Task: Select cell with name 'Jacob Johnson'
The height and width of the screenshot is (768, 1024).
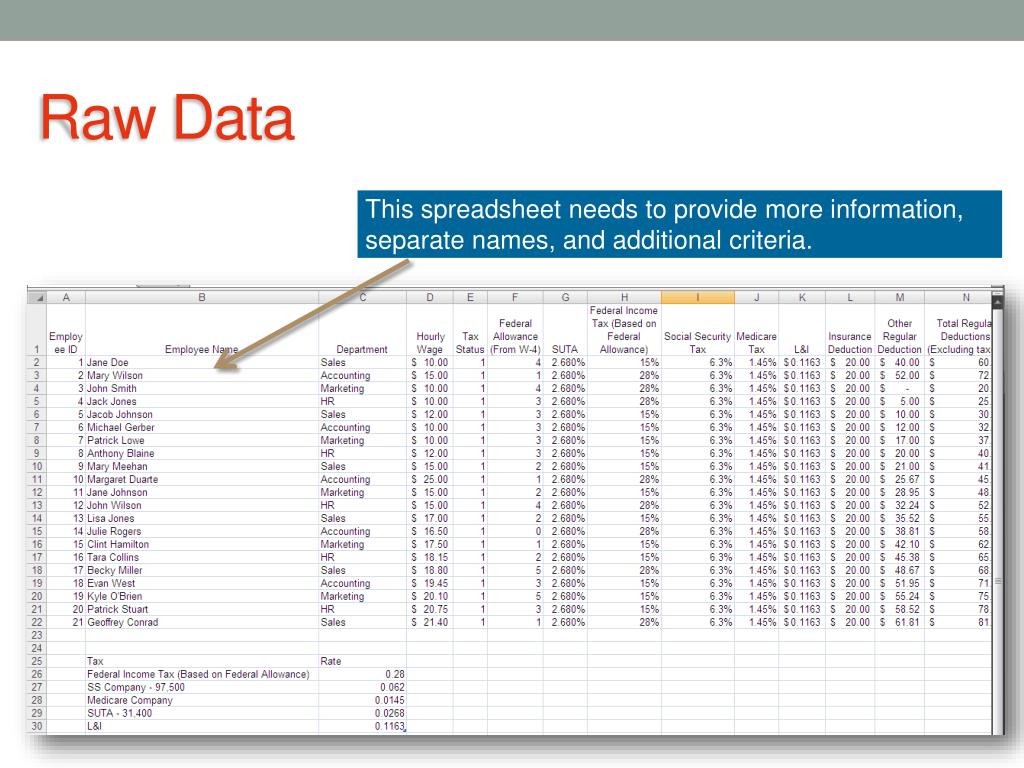Action: [202, 415]
